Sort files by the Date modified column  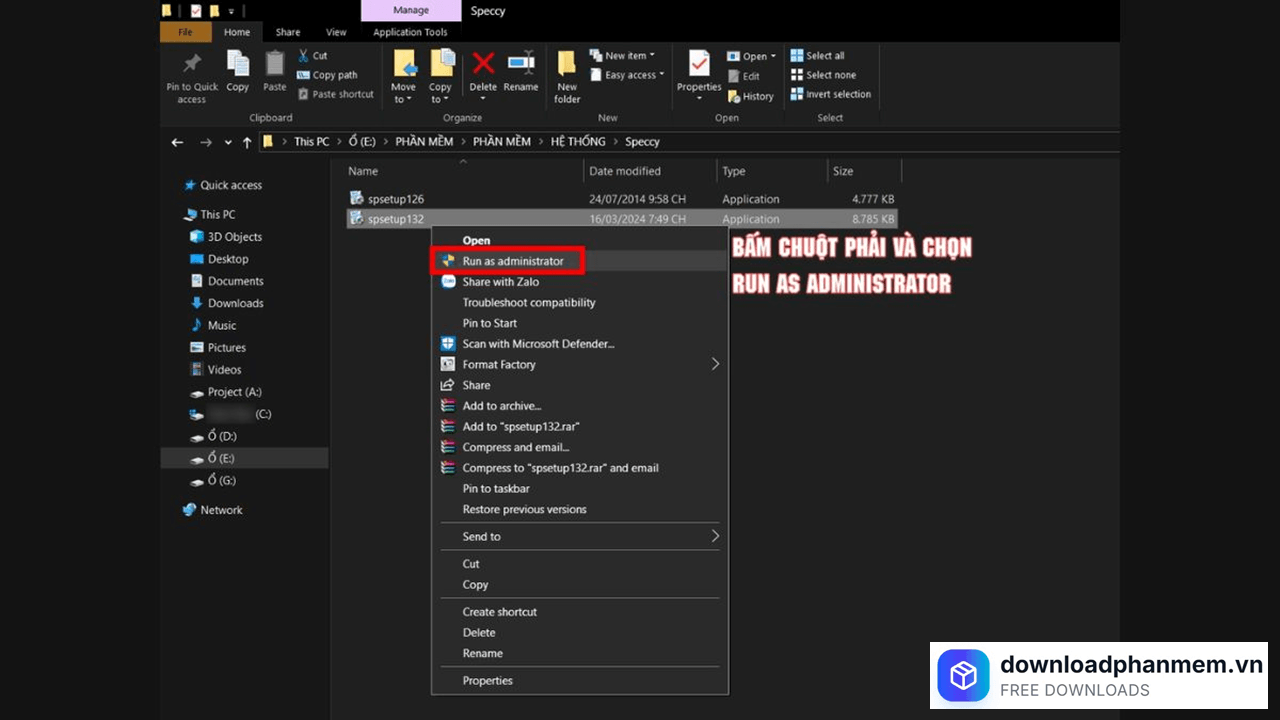tap(625, 171)
